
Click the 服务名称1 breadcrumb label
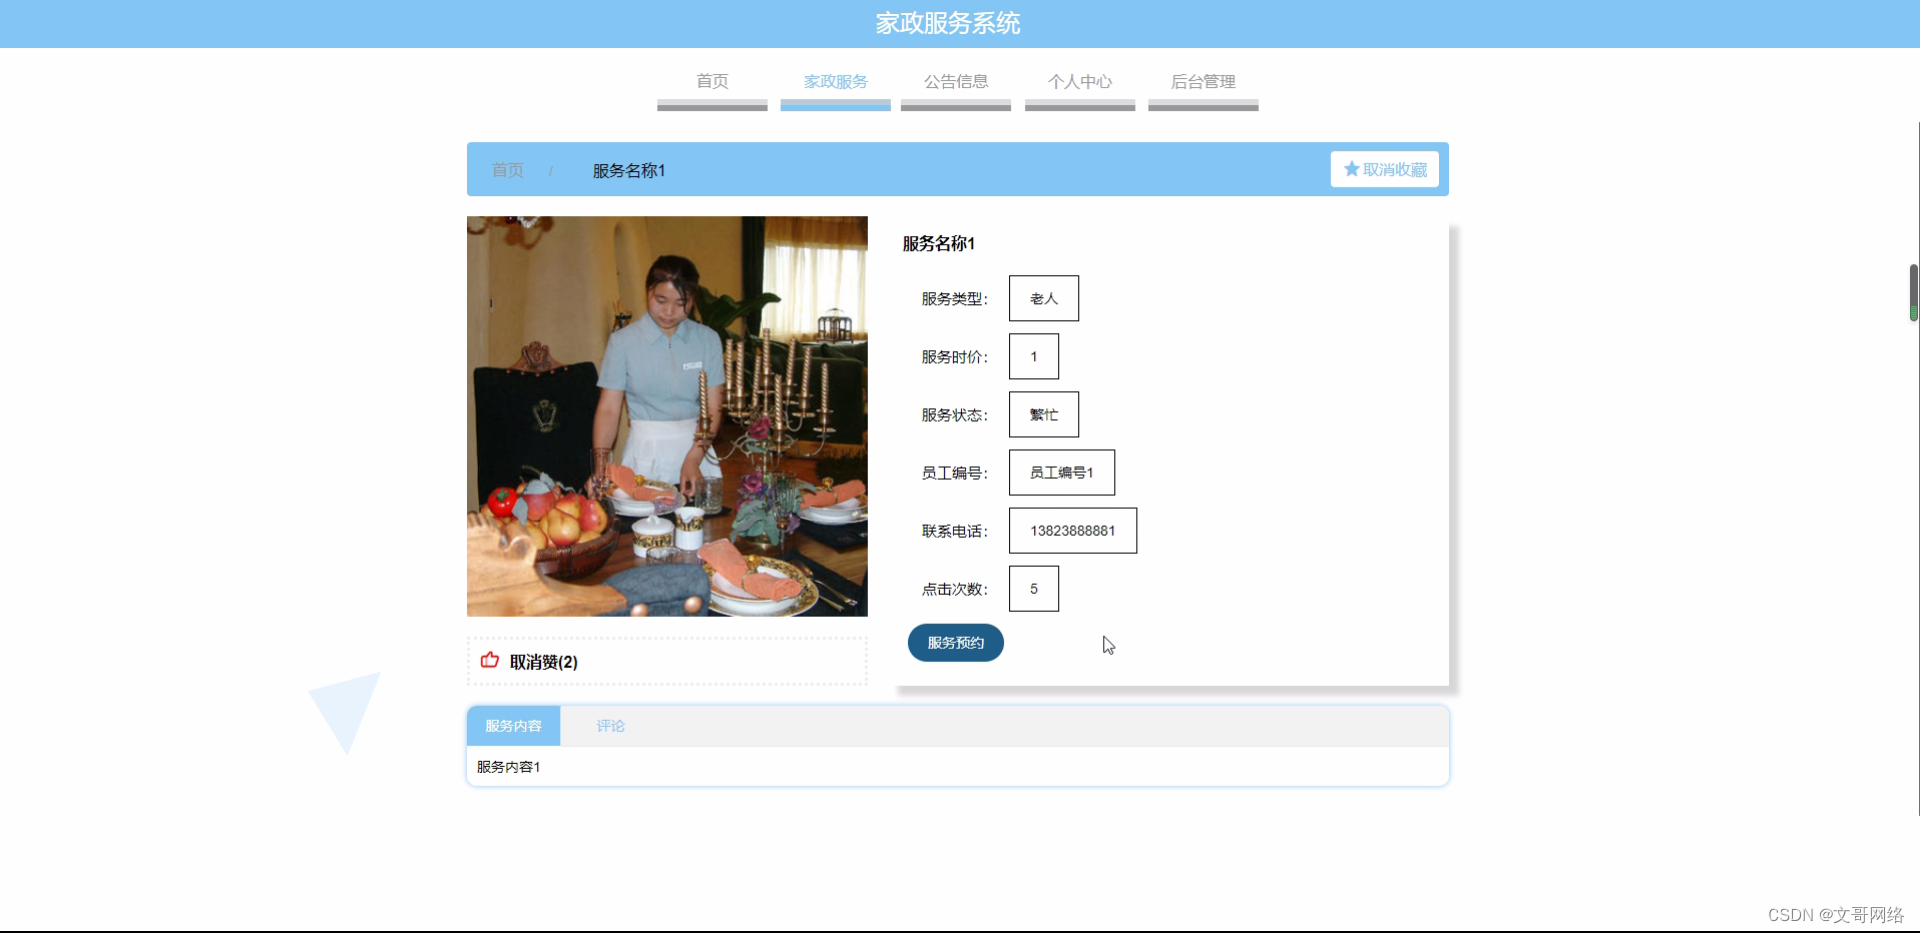627,170
